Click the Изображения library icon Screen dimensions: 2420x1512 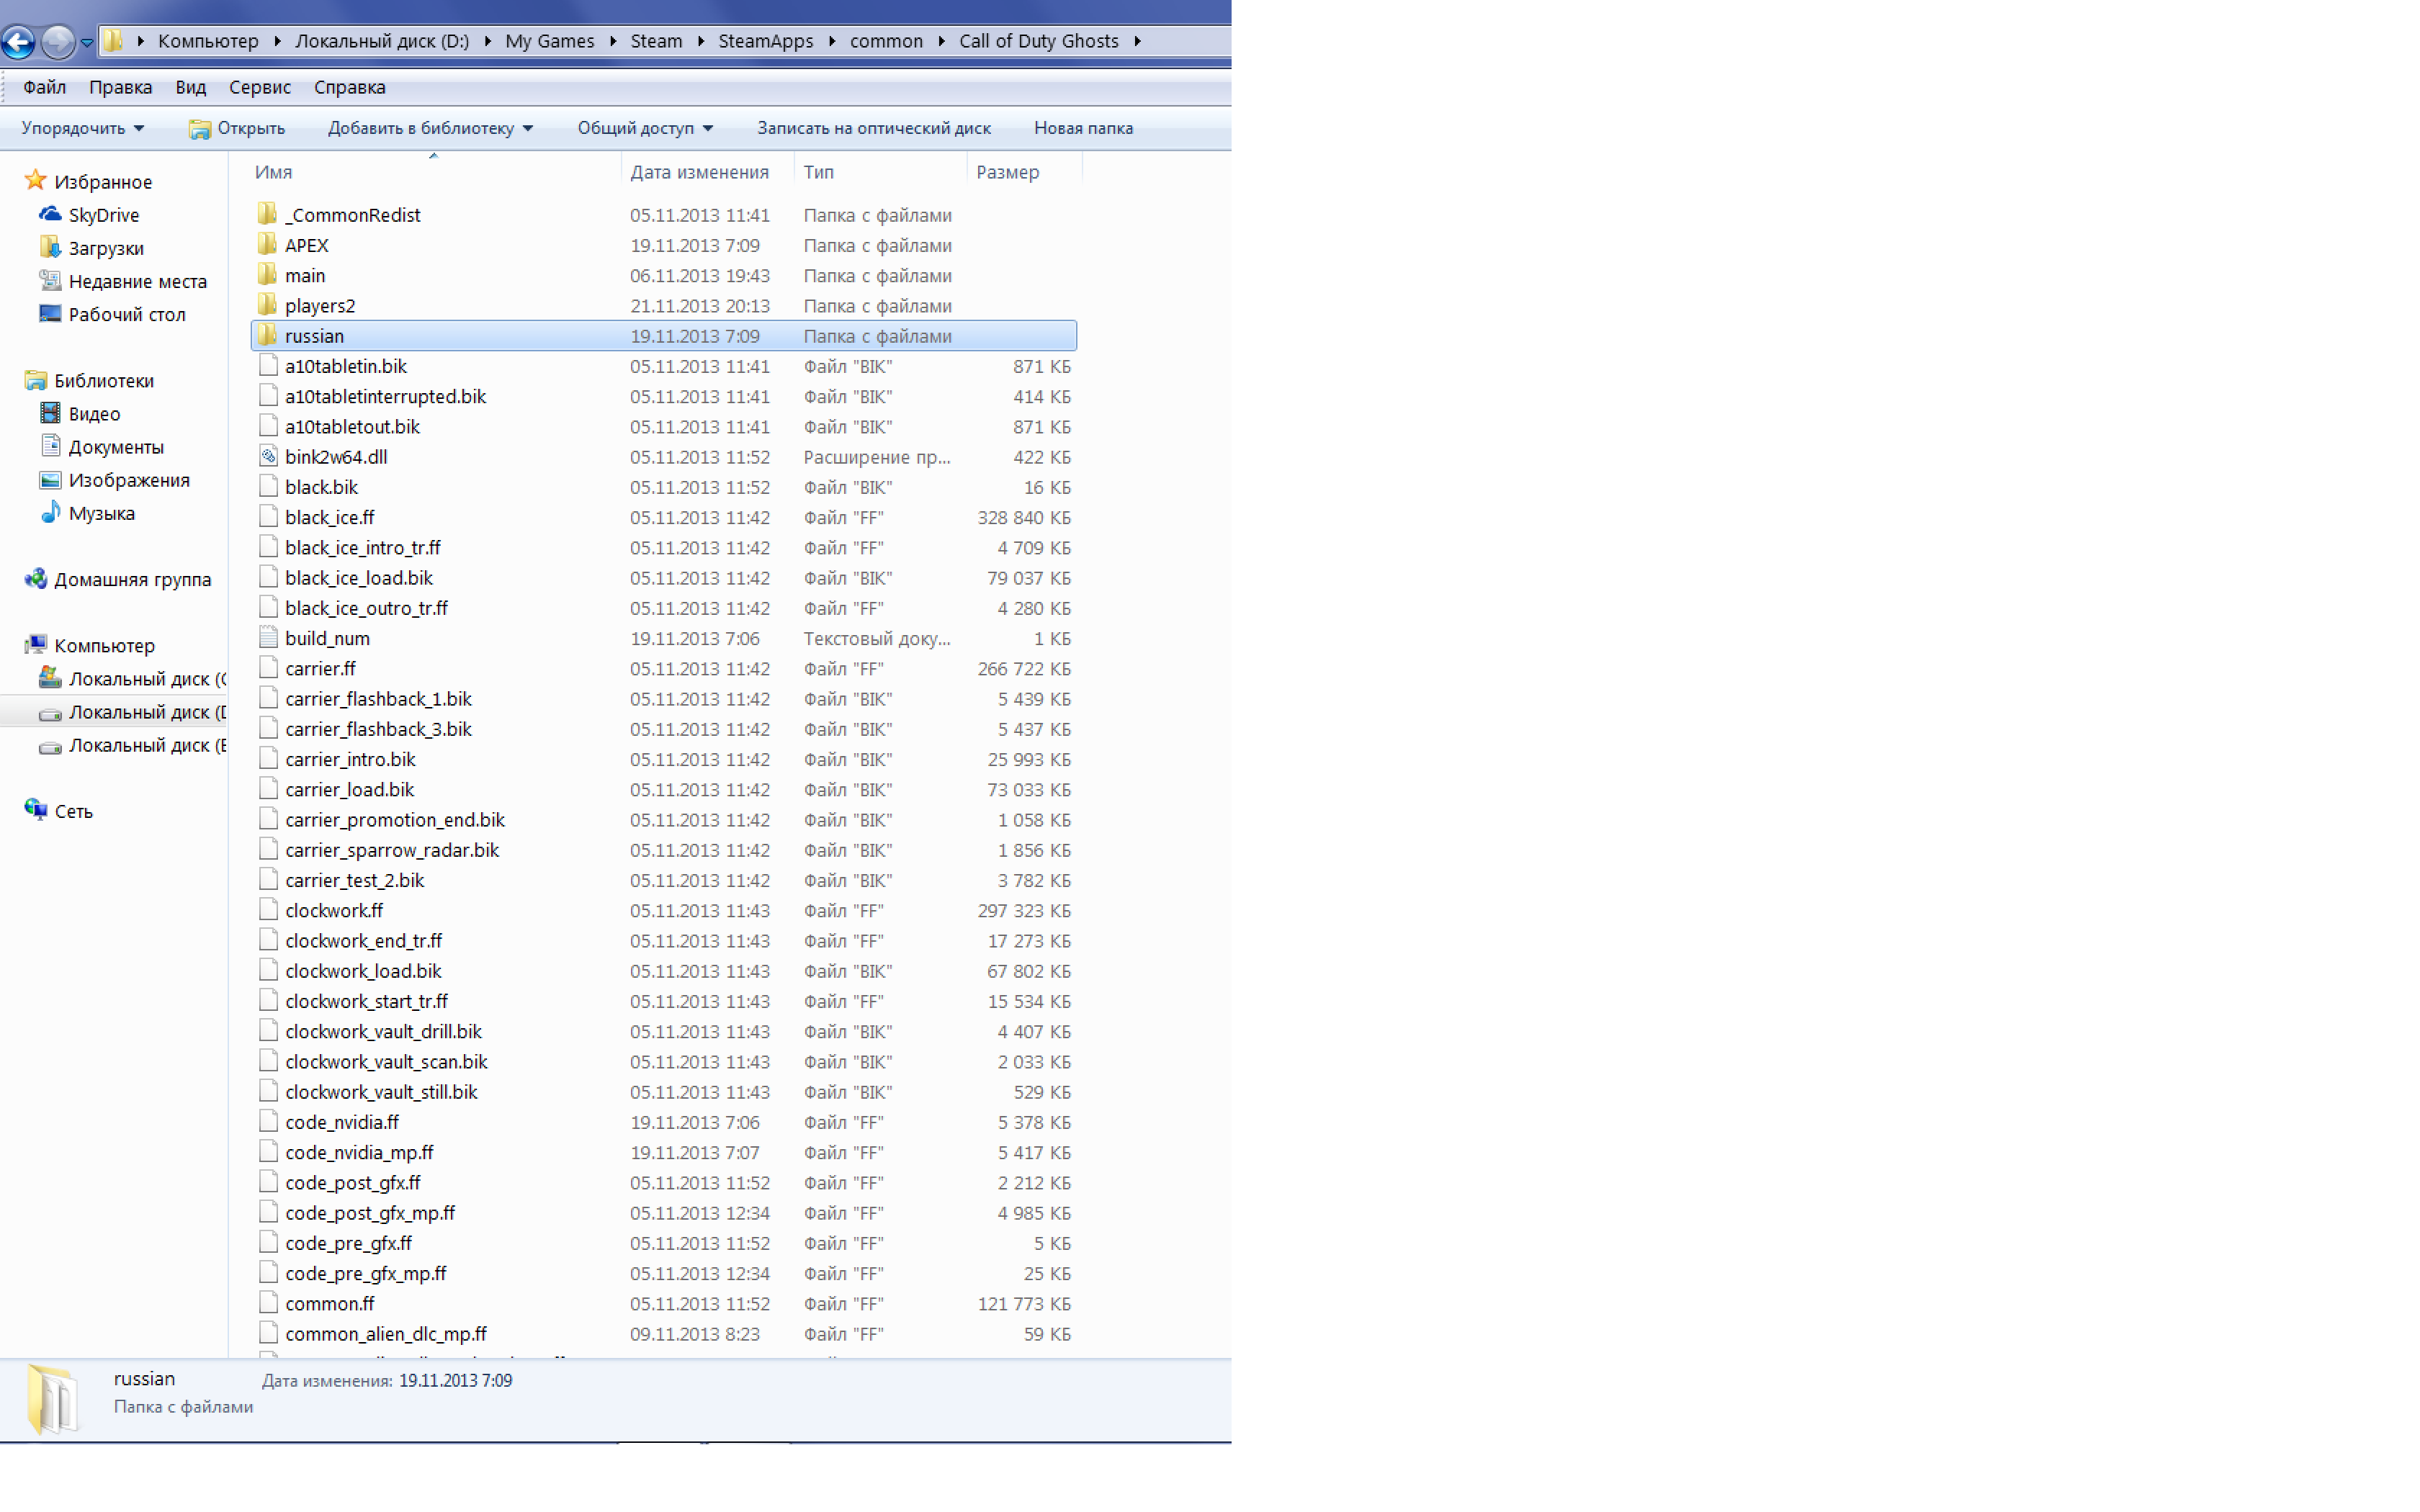[50, 479]
